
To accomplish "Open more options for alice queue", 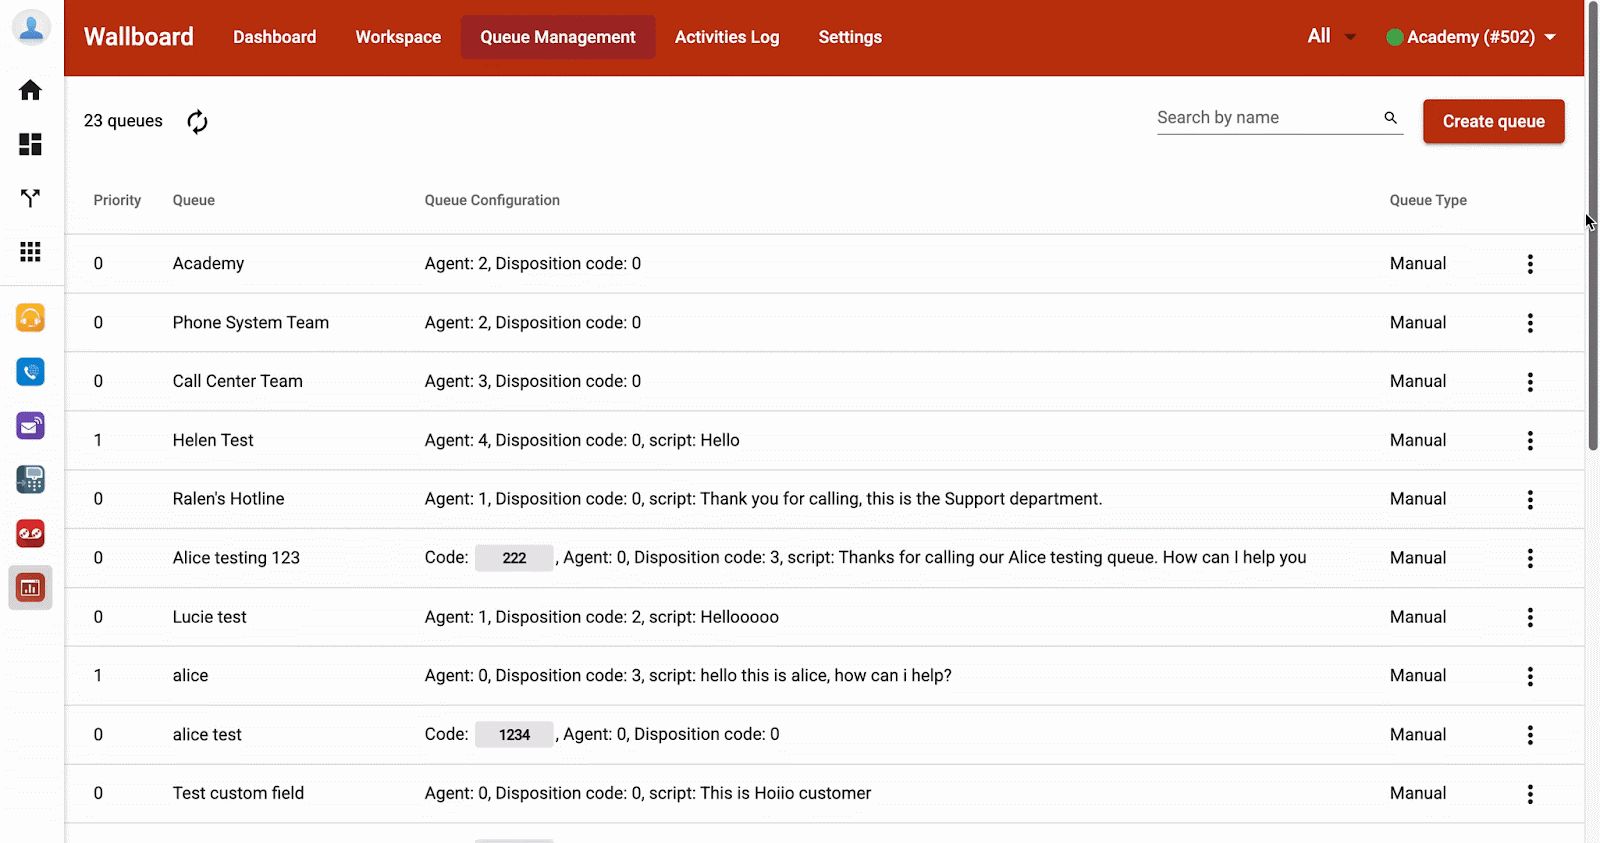I will pyautogui.click(x=1530, y=676).
